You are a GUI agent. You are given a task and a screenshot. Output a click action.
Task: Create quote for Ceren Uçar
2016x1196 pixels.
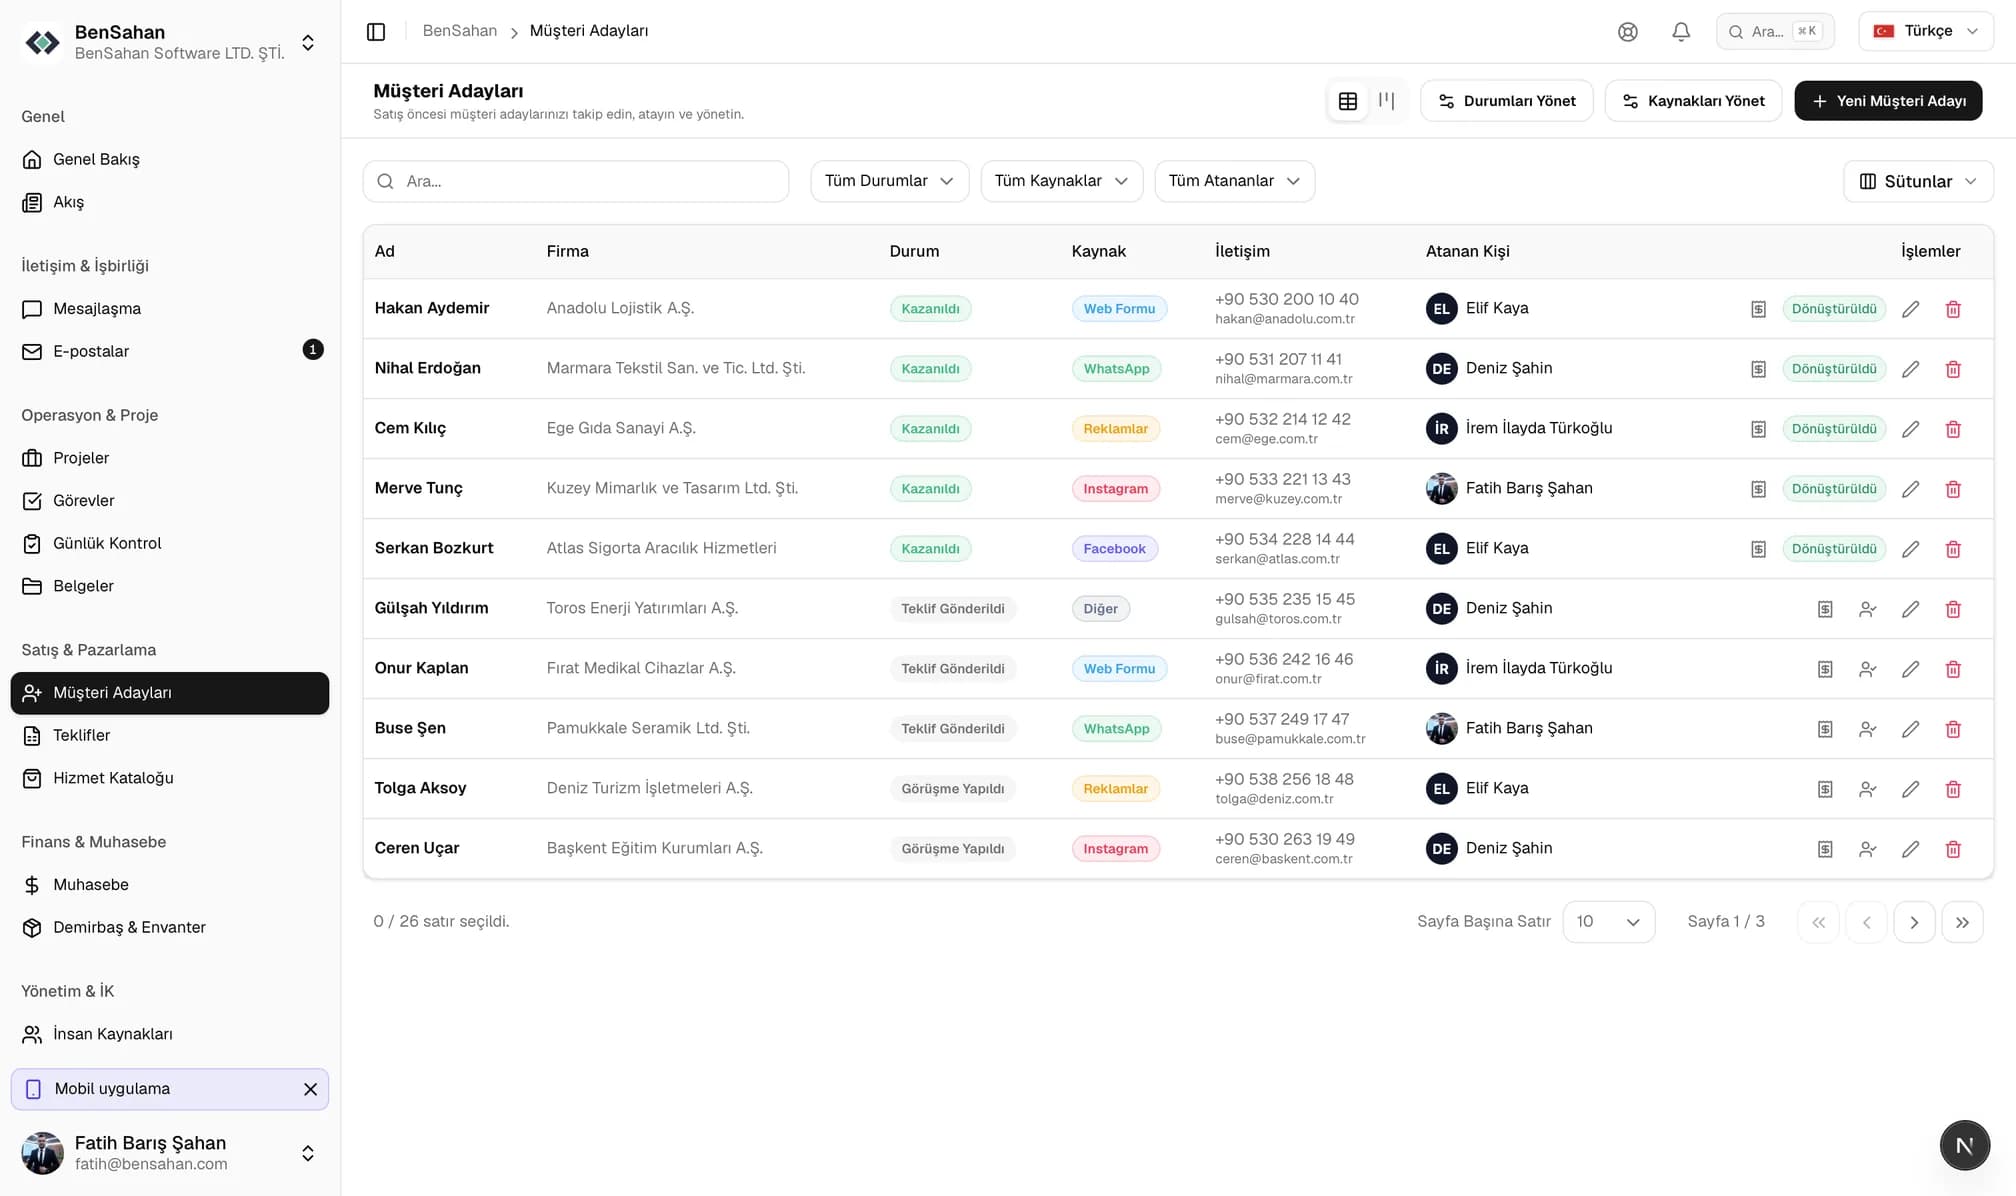1825,849
